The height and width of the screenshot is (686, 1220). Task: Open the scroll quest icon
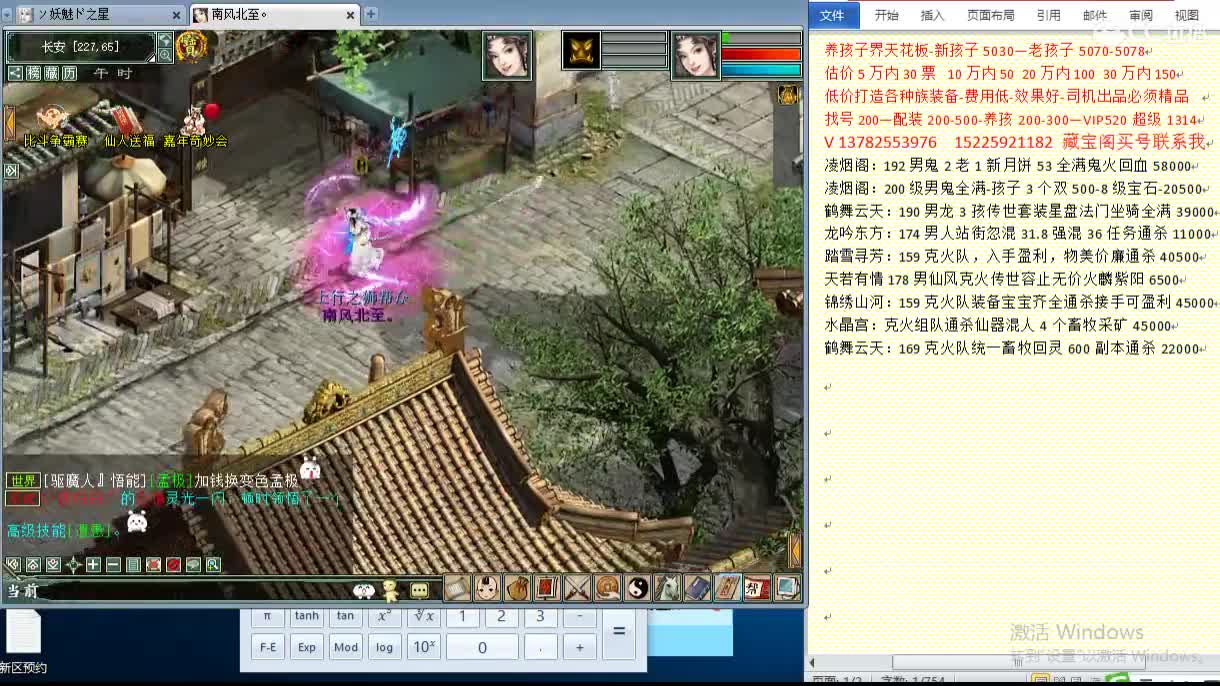(x=458, y=588)
